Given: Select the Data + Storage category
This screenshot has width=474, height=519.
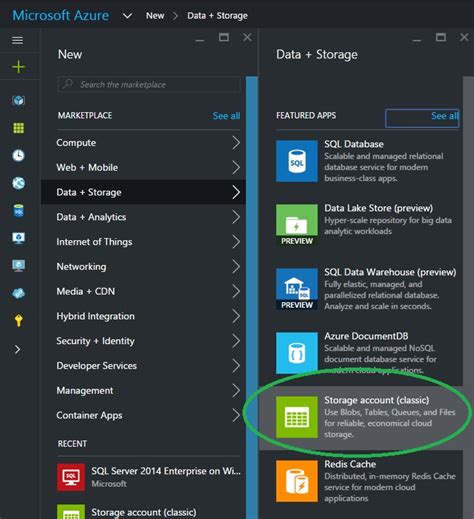Looking at the screenshot, I should pyautogui.click(x=143, y=192).
